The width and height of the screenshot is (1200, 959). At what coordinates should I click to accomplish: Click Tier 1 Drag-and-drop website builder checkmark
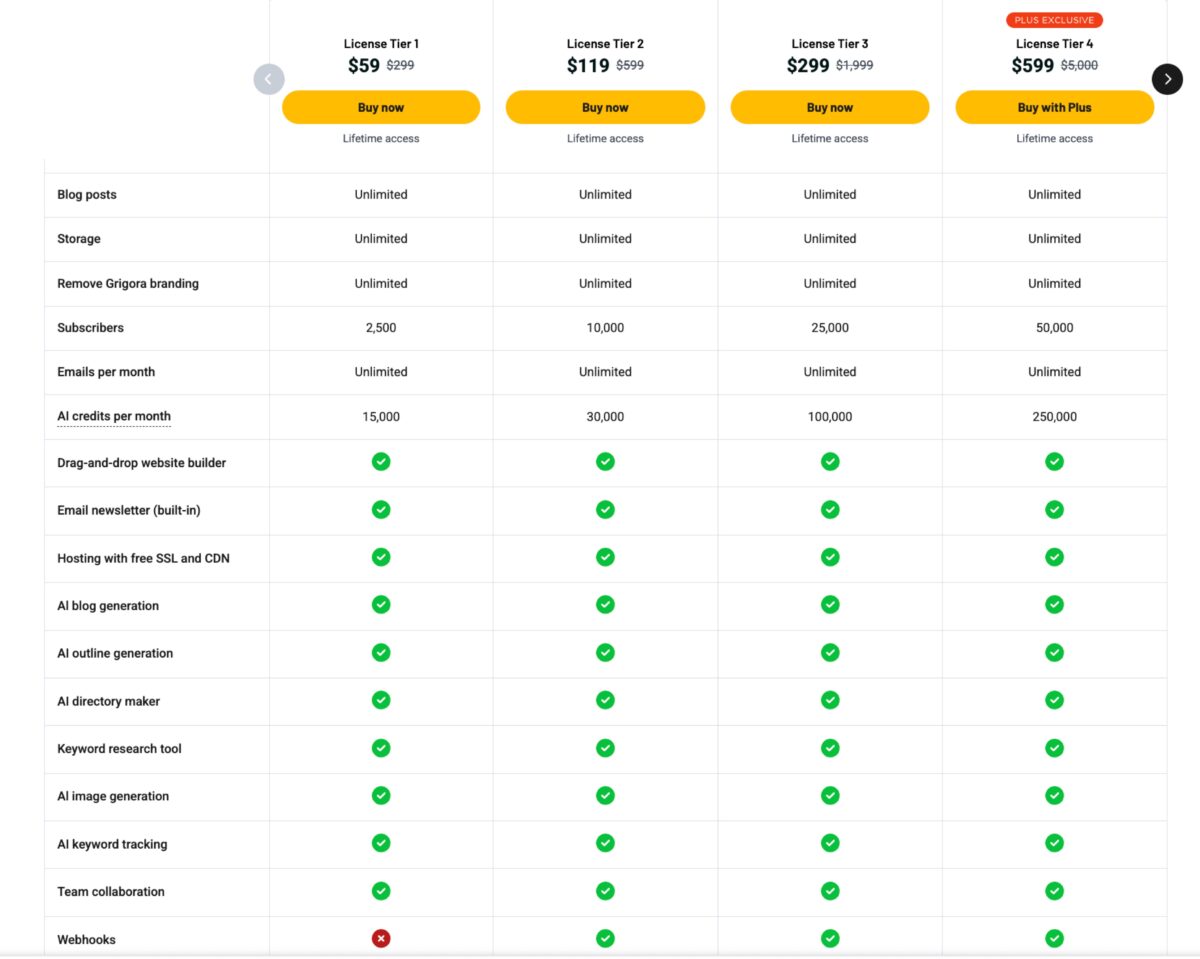(x=381, y=461)
